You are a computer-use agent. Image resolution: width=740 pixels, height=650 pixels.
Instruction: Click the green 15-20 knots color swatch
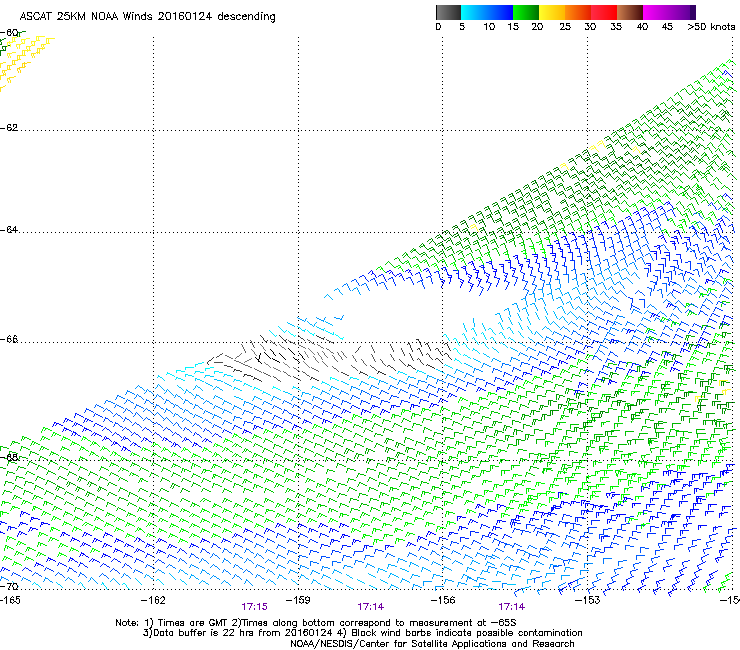tap(526, 12)
